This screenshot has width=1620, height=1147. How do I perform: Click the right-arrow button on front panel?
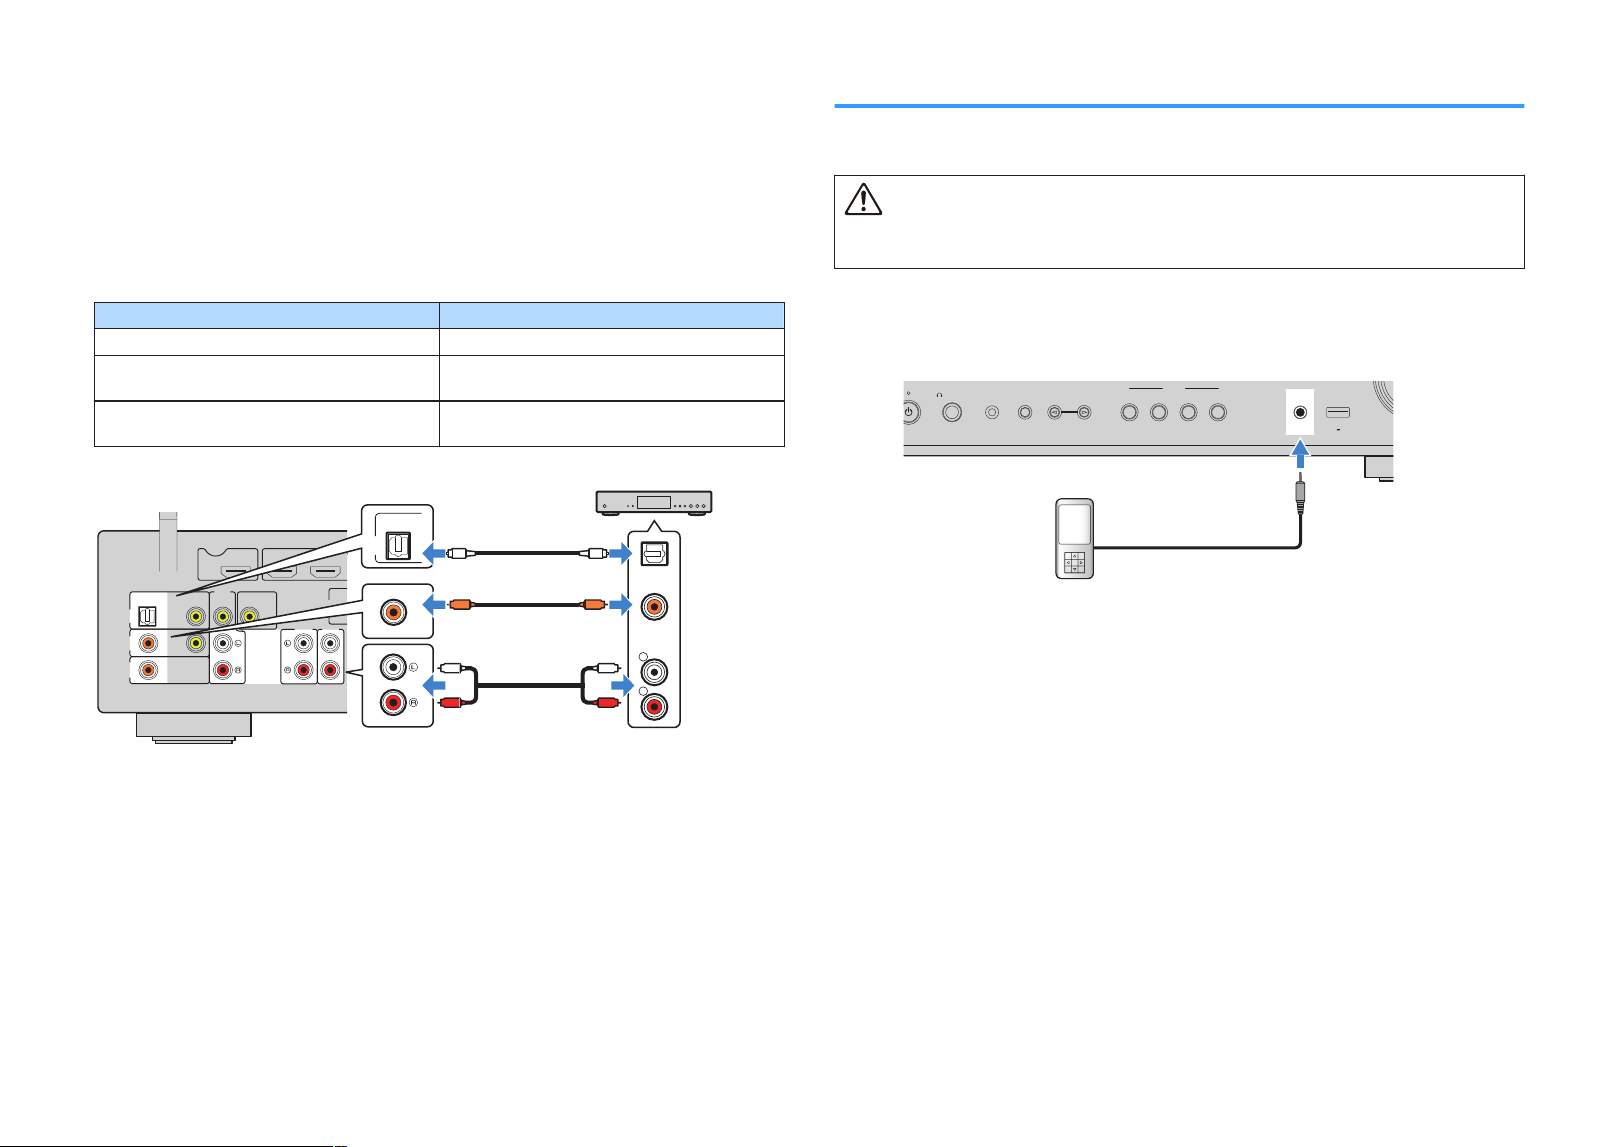(x=1085, y=412)
